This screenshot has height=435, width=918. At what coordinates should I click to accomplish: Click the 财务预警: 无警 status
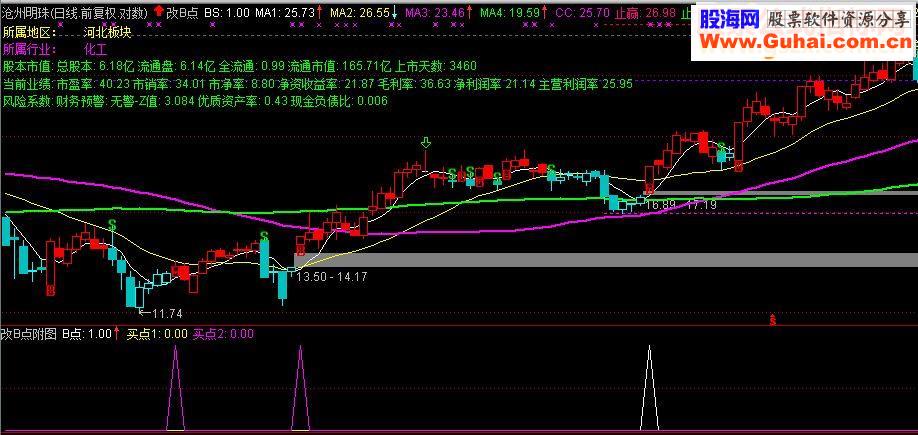click(x=95, y=101)
